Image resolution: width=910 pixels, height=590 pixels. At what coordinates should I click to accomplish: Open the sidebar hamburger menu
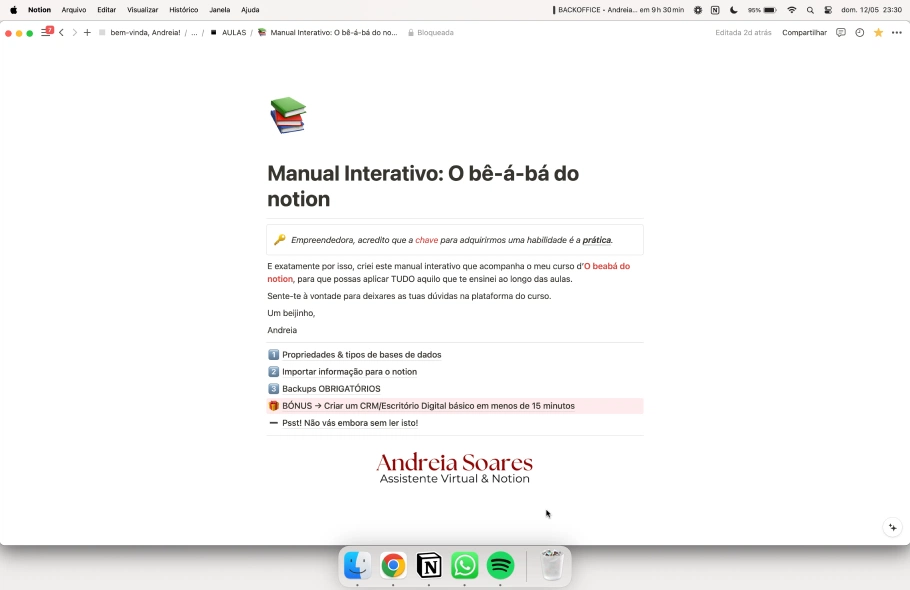(x=45, y=33)
